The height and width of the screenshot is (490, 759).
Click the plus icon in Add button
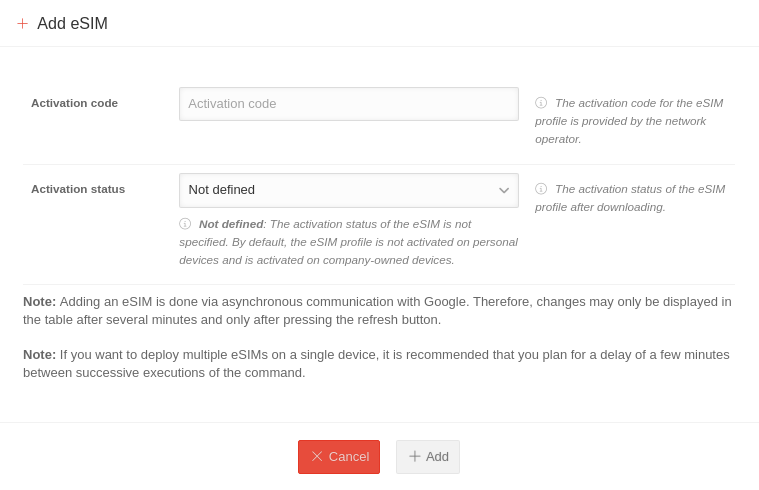point(415,456)
